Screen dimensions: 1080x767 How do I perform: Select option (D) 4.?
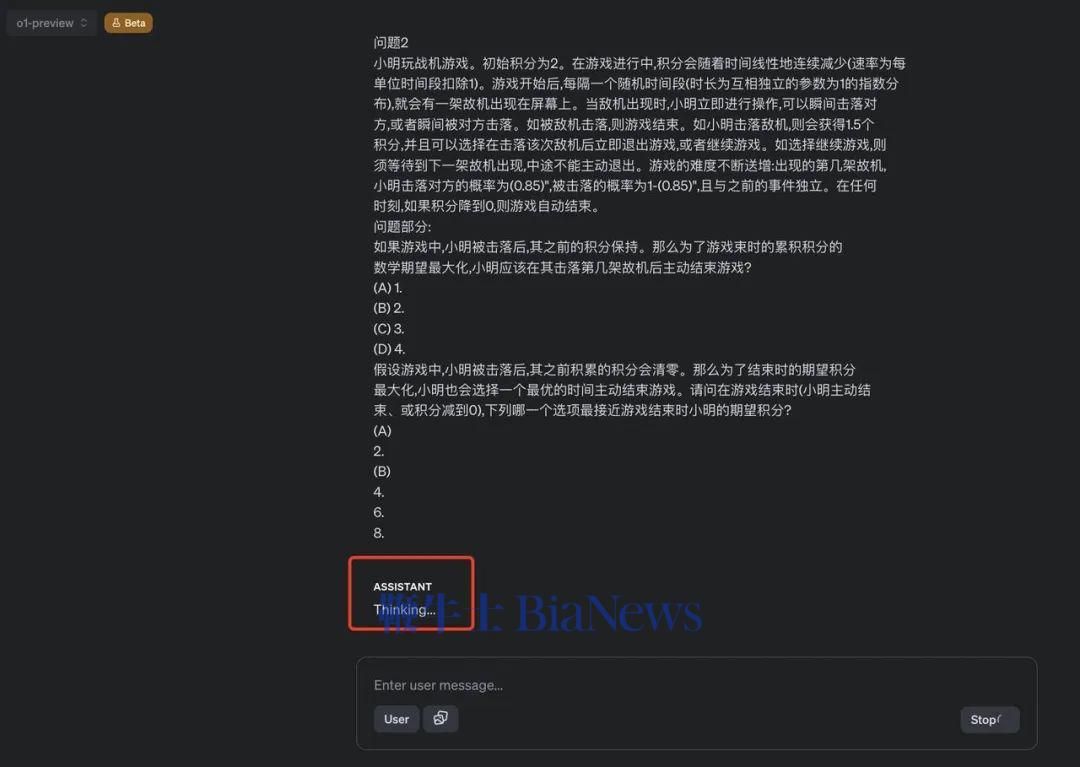point(389,349)
